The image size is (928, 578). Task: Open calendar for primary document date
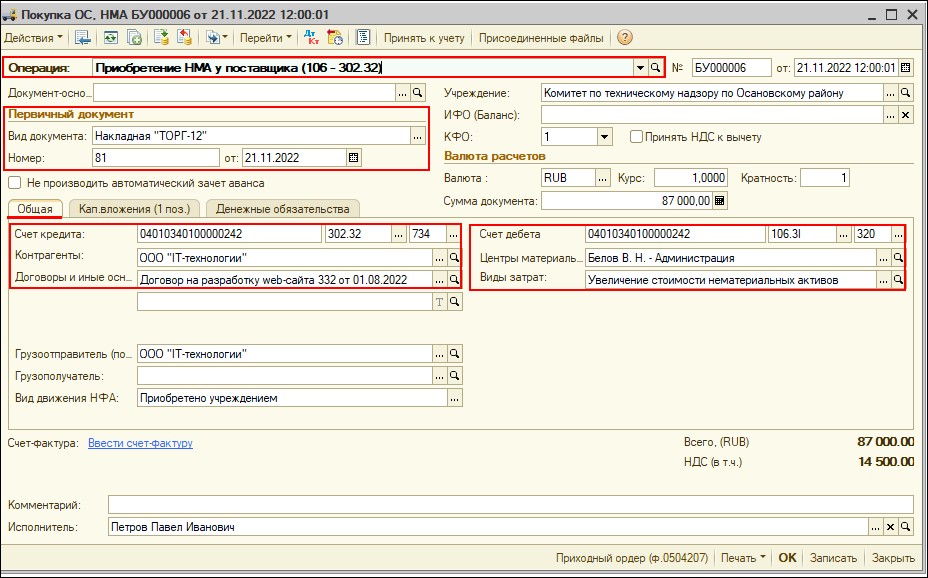[x=353, y=158]
